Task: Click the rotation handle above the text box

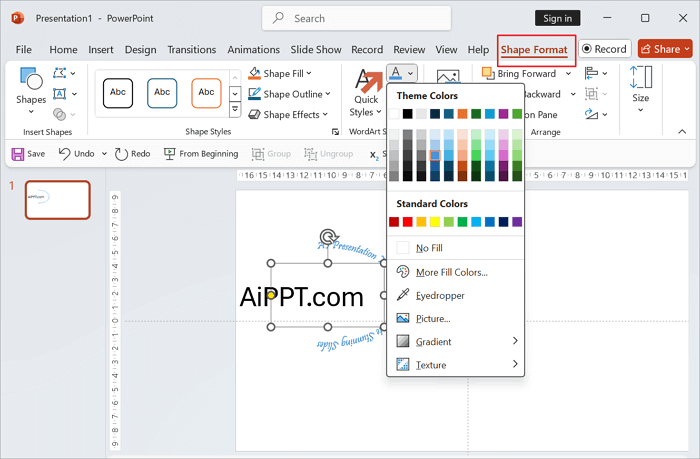Action: tap(328, 237)
